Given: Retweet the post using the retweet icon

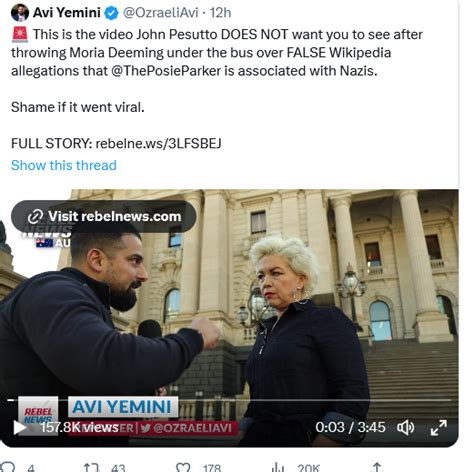Looking at the screenshot, I should point(91,467).
